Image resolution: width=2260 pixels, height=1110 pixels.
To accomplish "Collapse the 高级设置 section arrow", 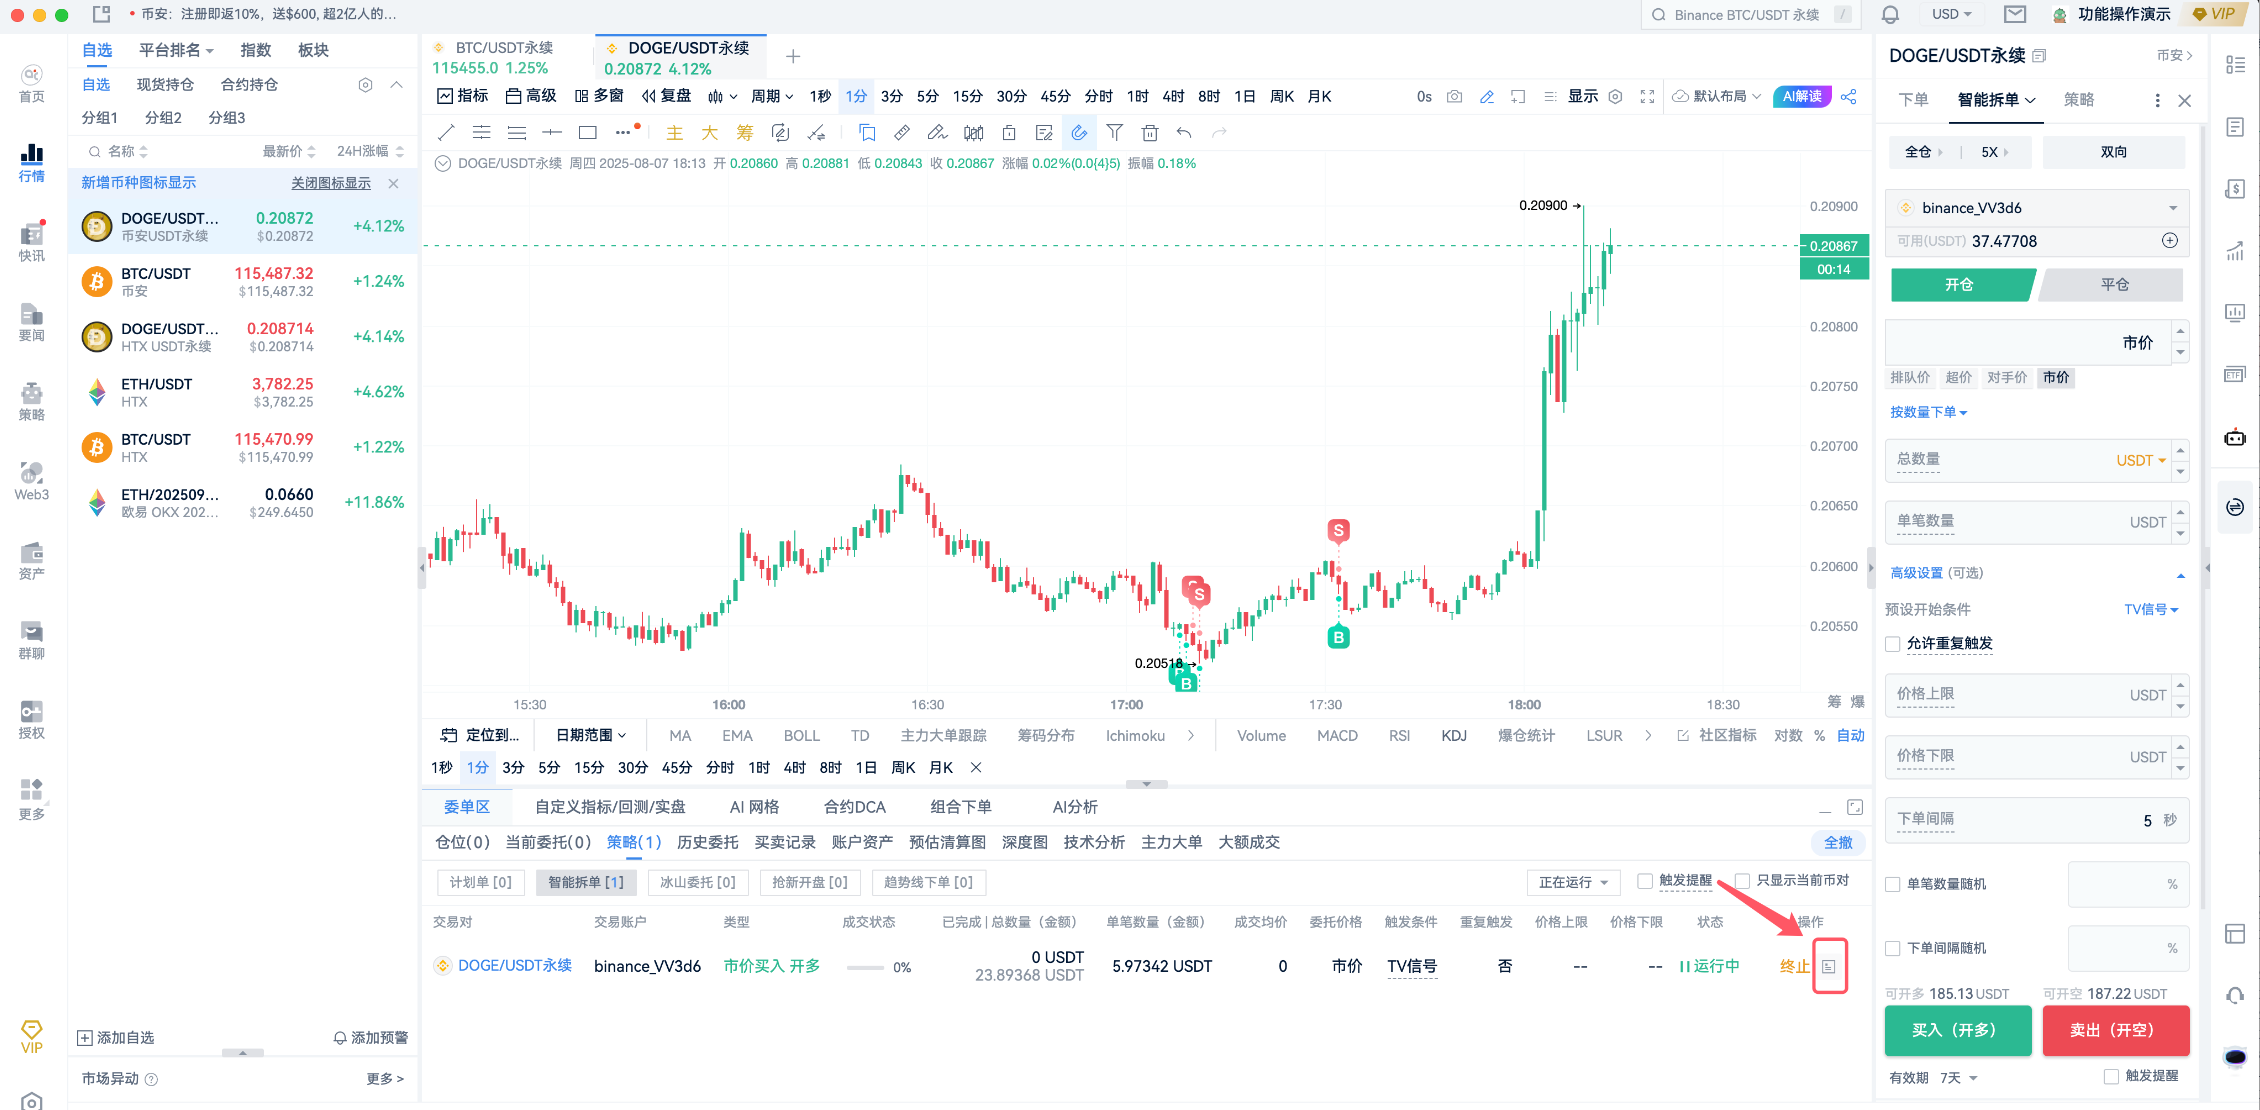I will (2180, 574).
